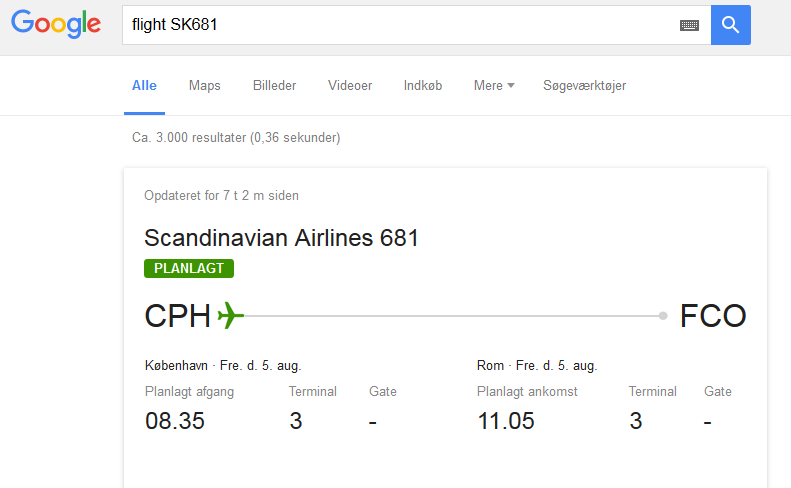Click the flight SK681 search field
791x488 pixels.
(400, 25)
